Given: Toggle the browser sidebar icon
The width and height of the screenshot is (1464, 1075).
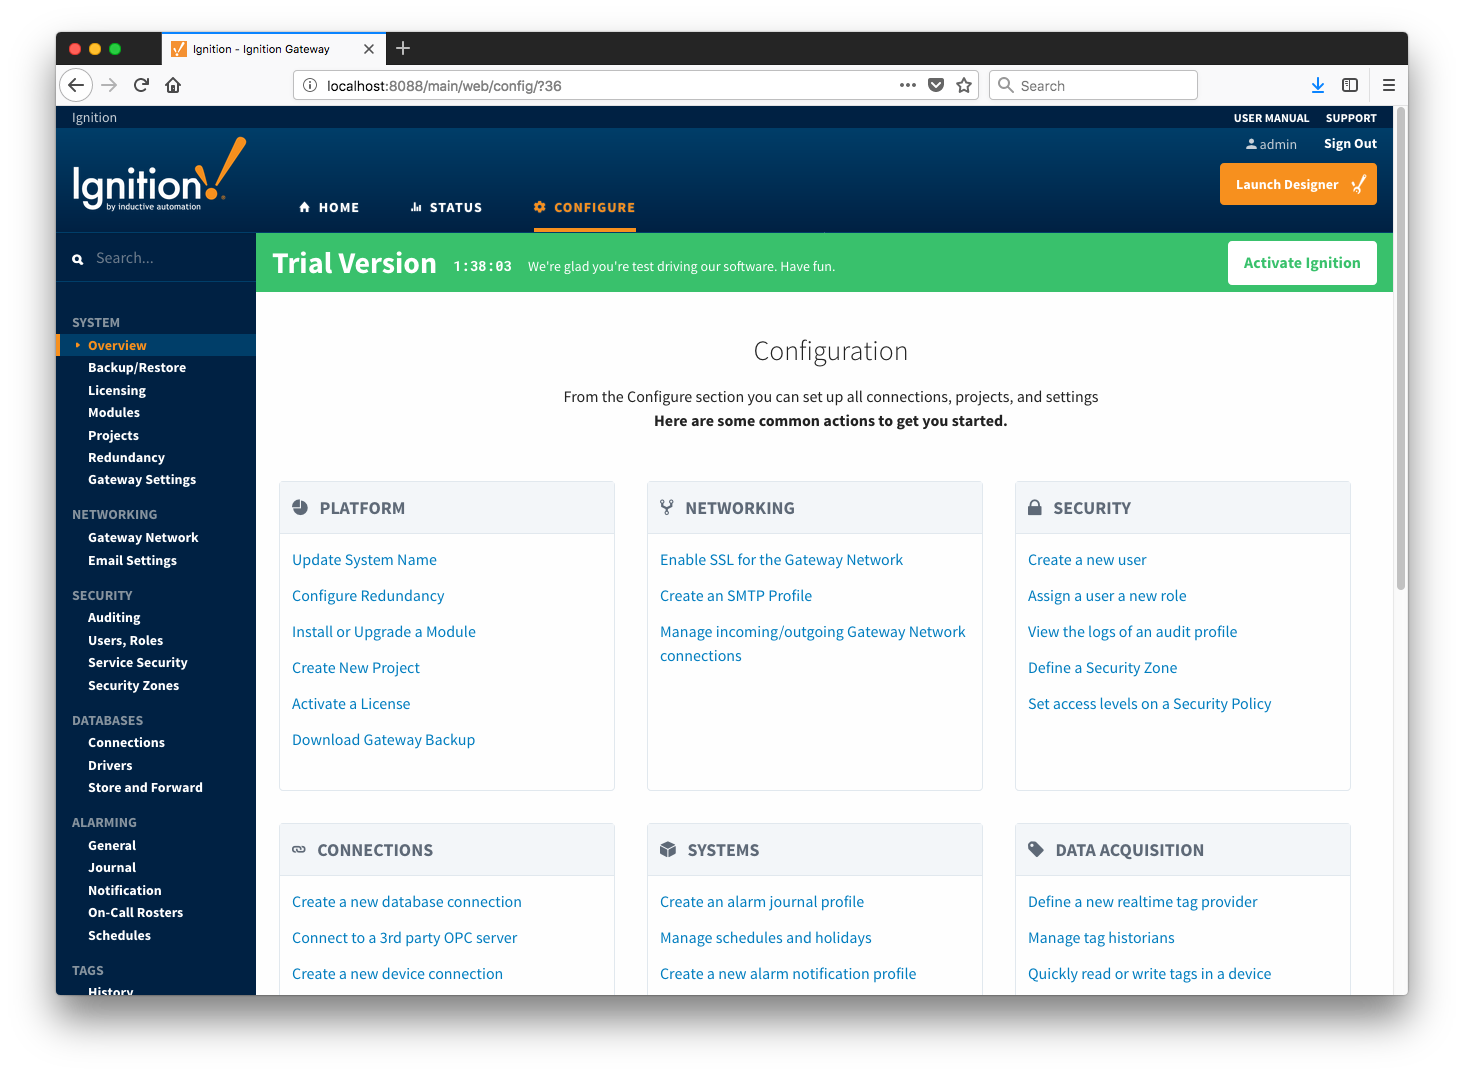Looking at the screenshot, I should [1350, 85].
